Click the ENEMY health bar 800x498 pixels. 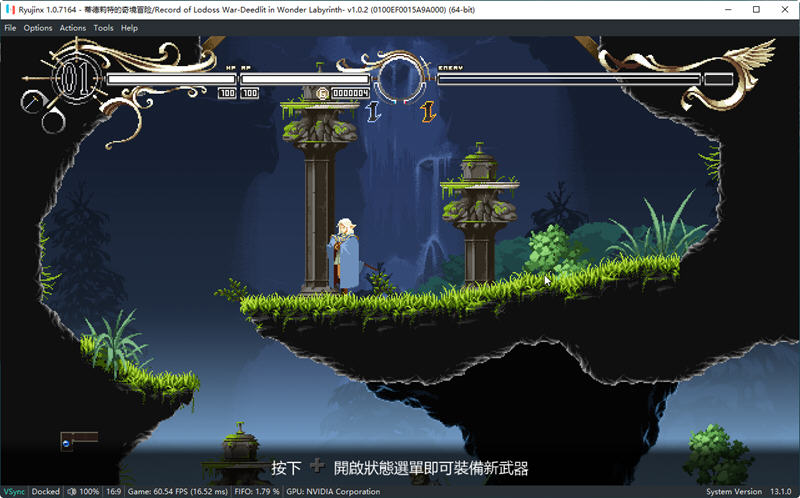coord(569,79)
